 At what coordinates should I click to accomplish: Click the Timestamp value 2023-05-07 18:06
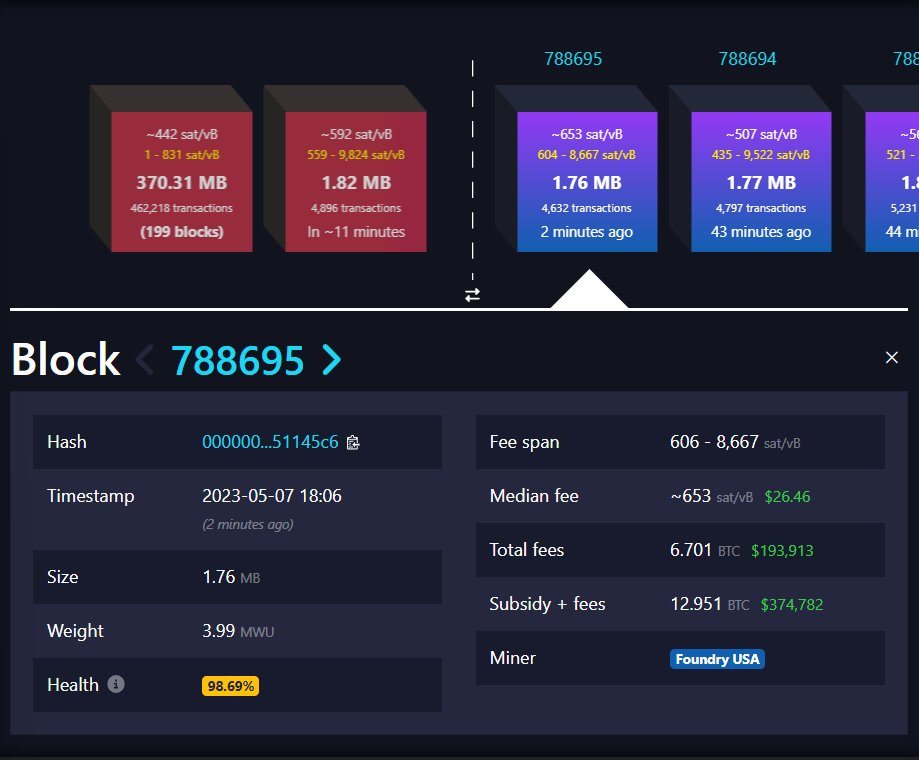[272, 496]
